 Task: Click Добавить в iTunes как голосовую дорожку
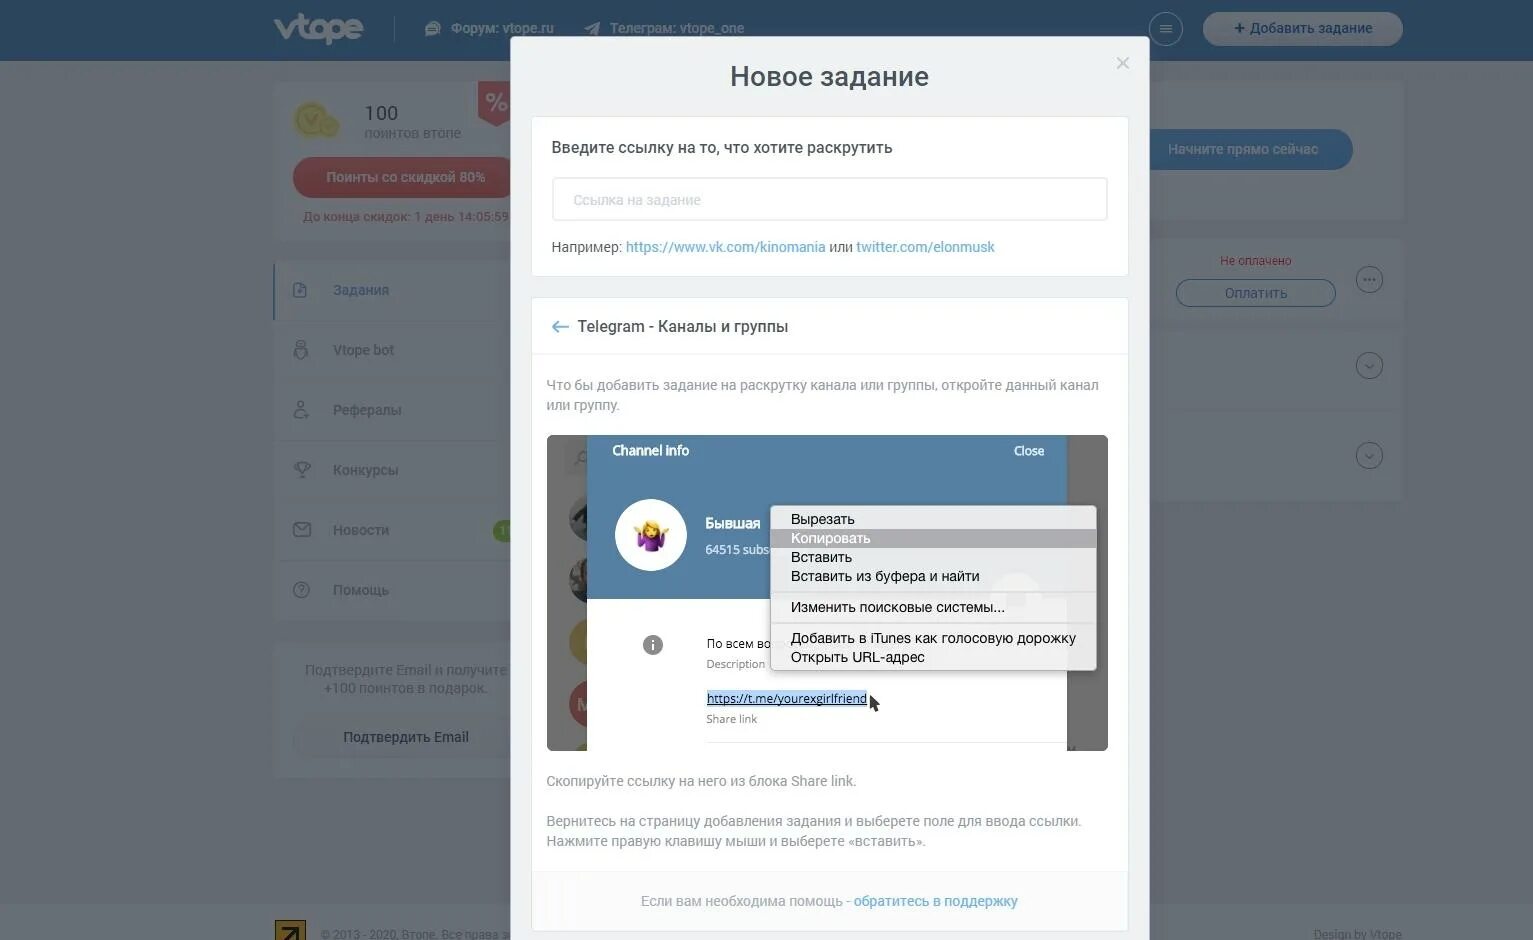(933, 638)
